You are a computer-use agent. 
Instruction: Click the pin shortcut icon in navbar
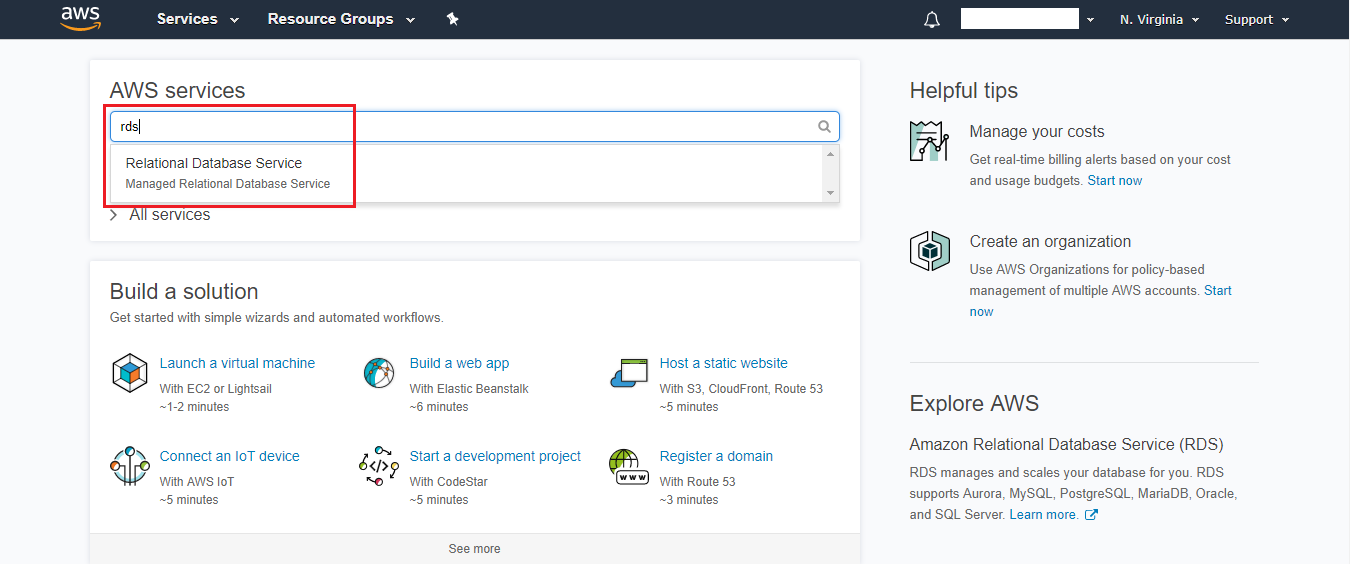[x=452, y=19]
